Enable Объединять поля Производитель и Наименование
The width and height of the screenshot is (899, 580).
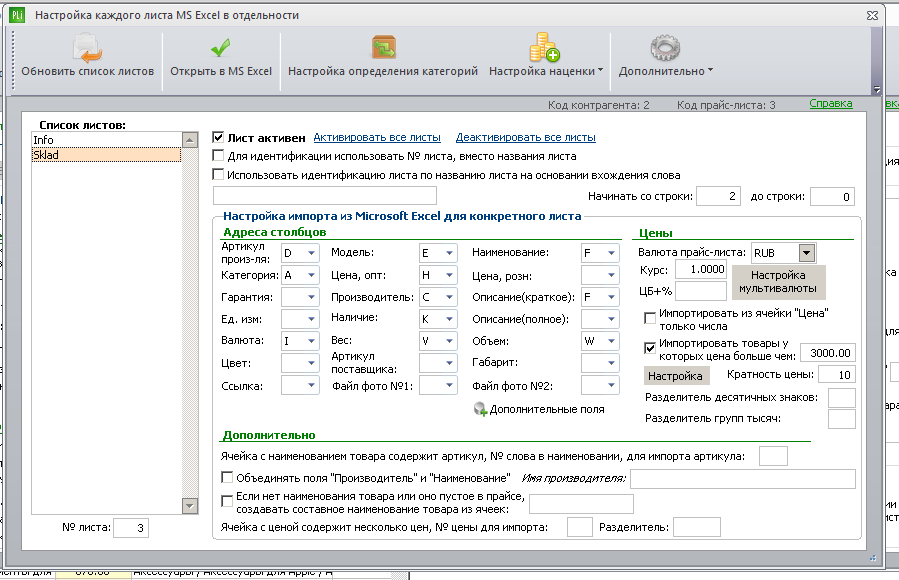227,477
